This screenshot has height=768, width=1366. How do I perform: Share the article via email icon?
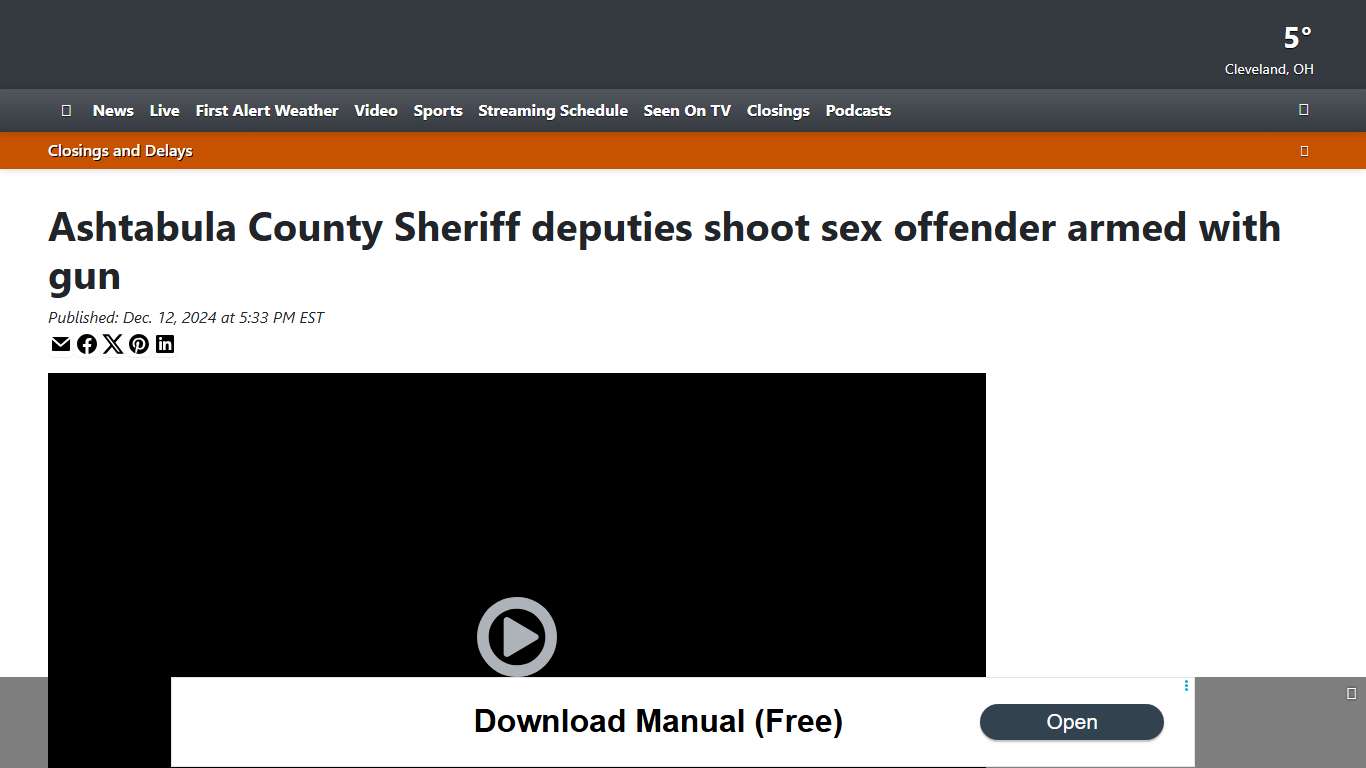(x=60, y=344)
